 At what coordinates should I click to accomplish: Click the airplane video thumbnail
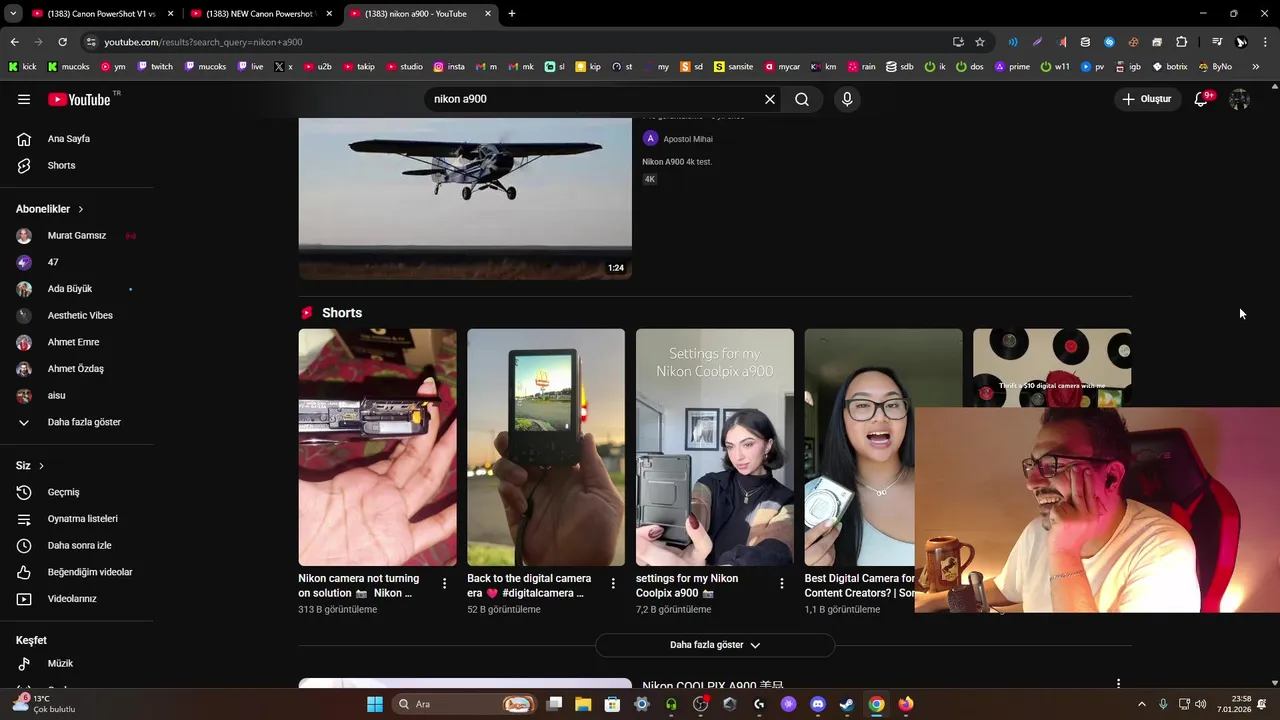pos(465,198)
